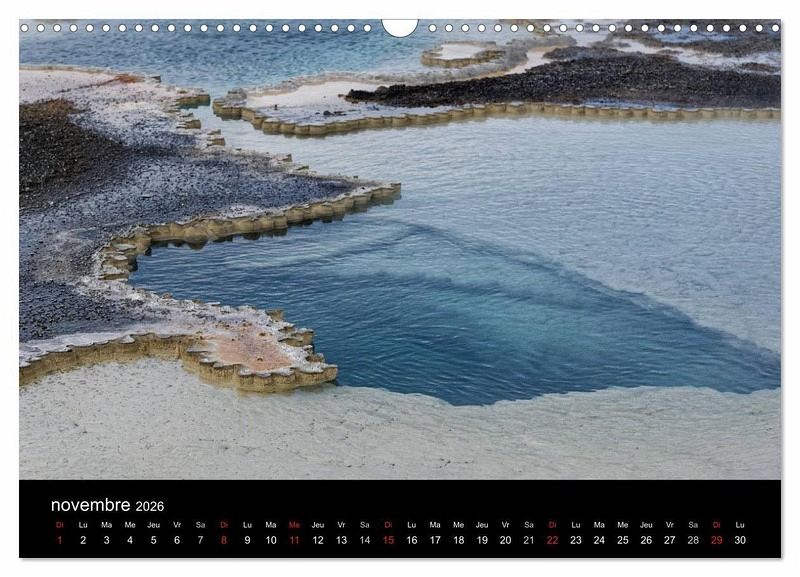This screenshot has height=577, width=800.
Task: Select red Sunday date 29
Action: pyautogui.click(x=717, y=540)
